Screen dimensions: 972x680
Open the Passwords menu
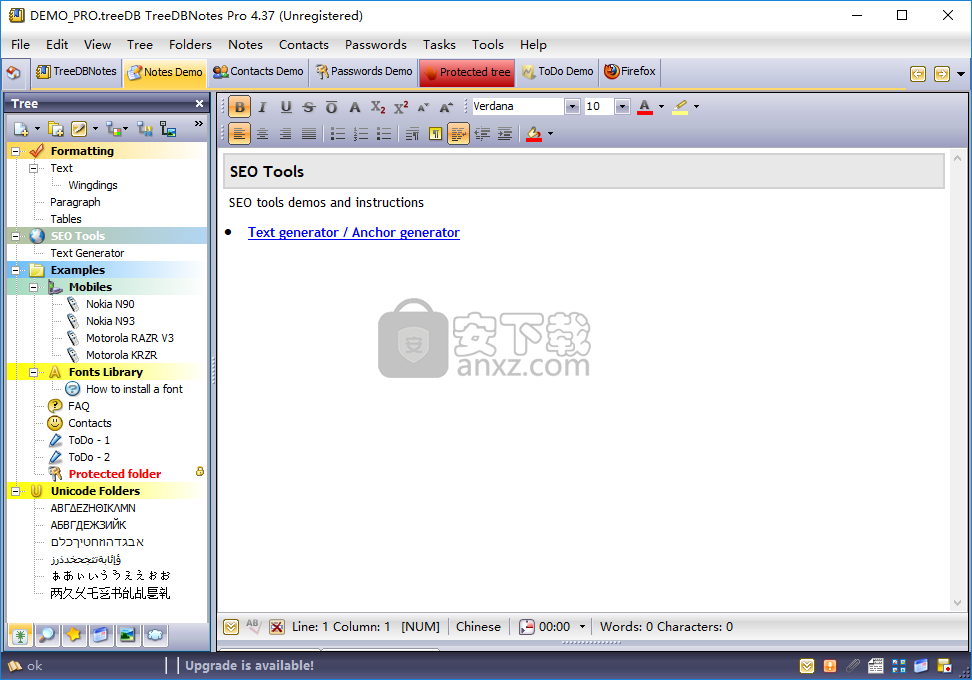click(x=376, y=45)
